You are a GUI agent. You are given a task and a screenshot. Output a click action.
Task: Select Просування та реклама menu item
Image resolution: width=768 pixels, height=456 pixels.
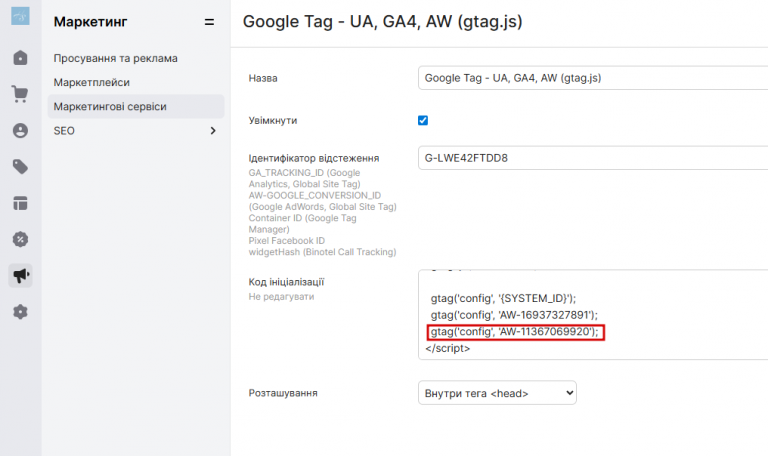pyautogui.click(x=116, y=58)
